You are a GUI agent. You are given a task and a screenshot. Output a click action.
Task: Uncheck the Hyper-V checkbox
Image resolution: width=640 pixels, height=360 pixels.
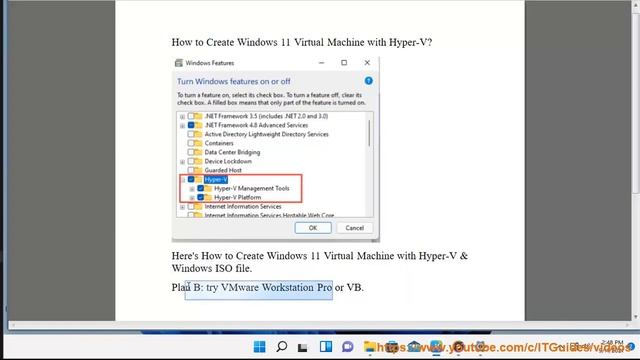coord(191,179)
